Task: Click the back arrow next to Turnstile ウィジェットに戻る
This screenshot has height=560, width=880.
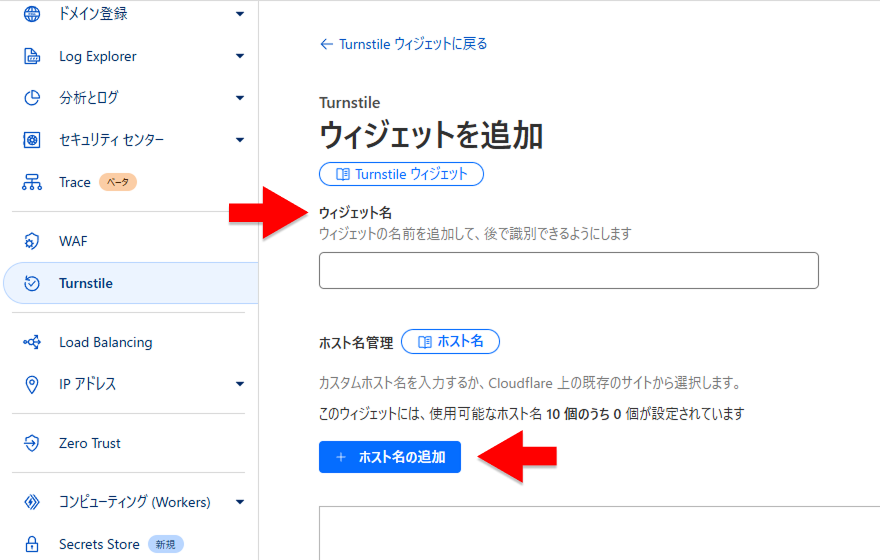Action: (x=326, y=44)
